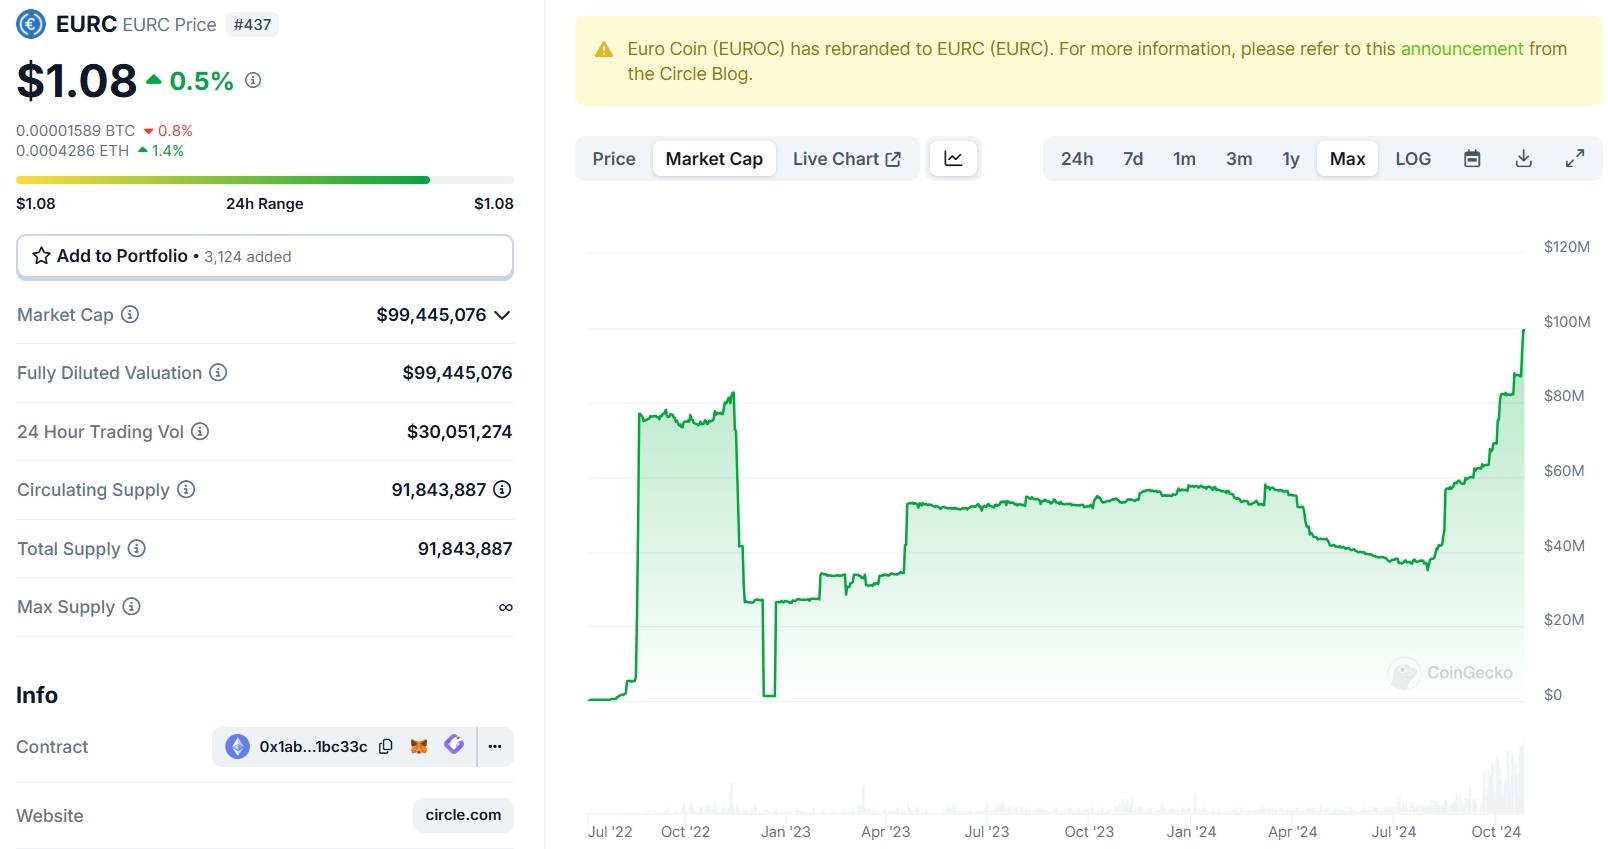Expand the Market Cap value chevron
The image size is (1608, 849).
(x=502, y=315)
